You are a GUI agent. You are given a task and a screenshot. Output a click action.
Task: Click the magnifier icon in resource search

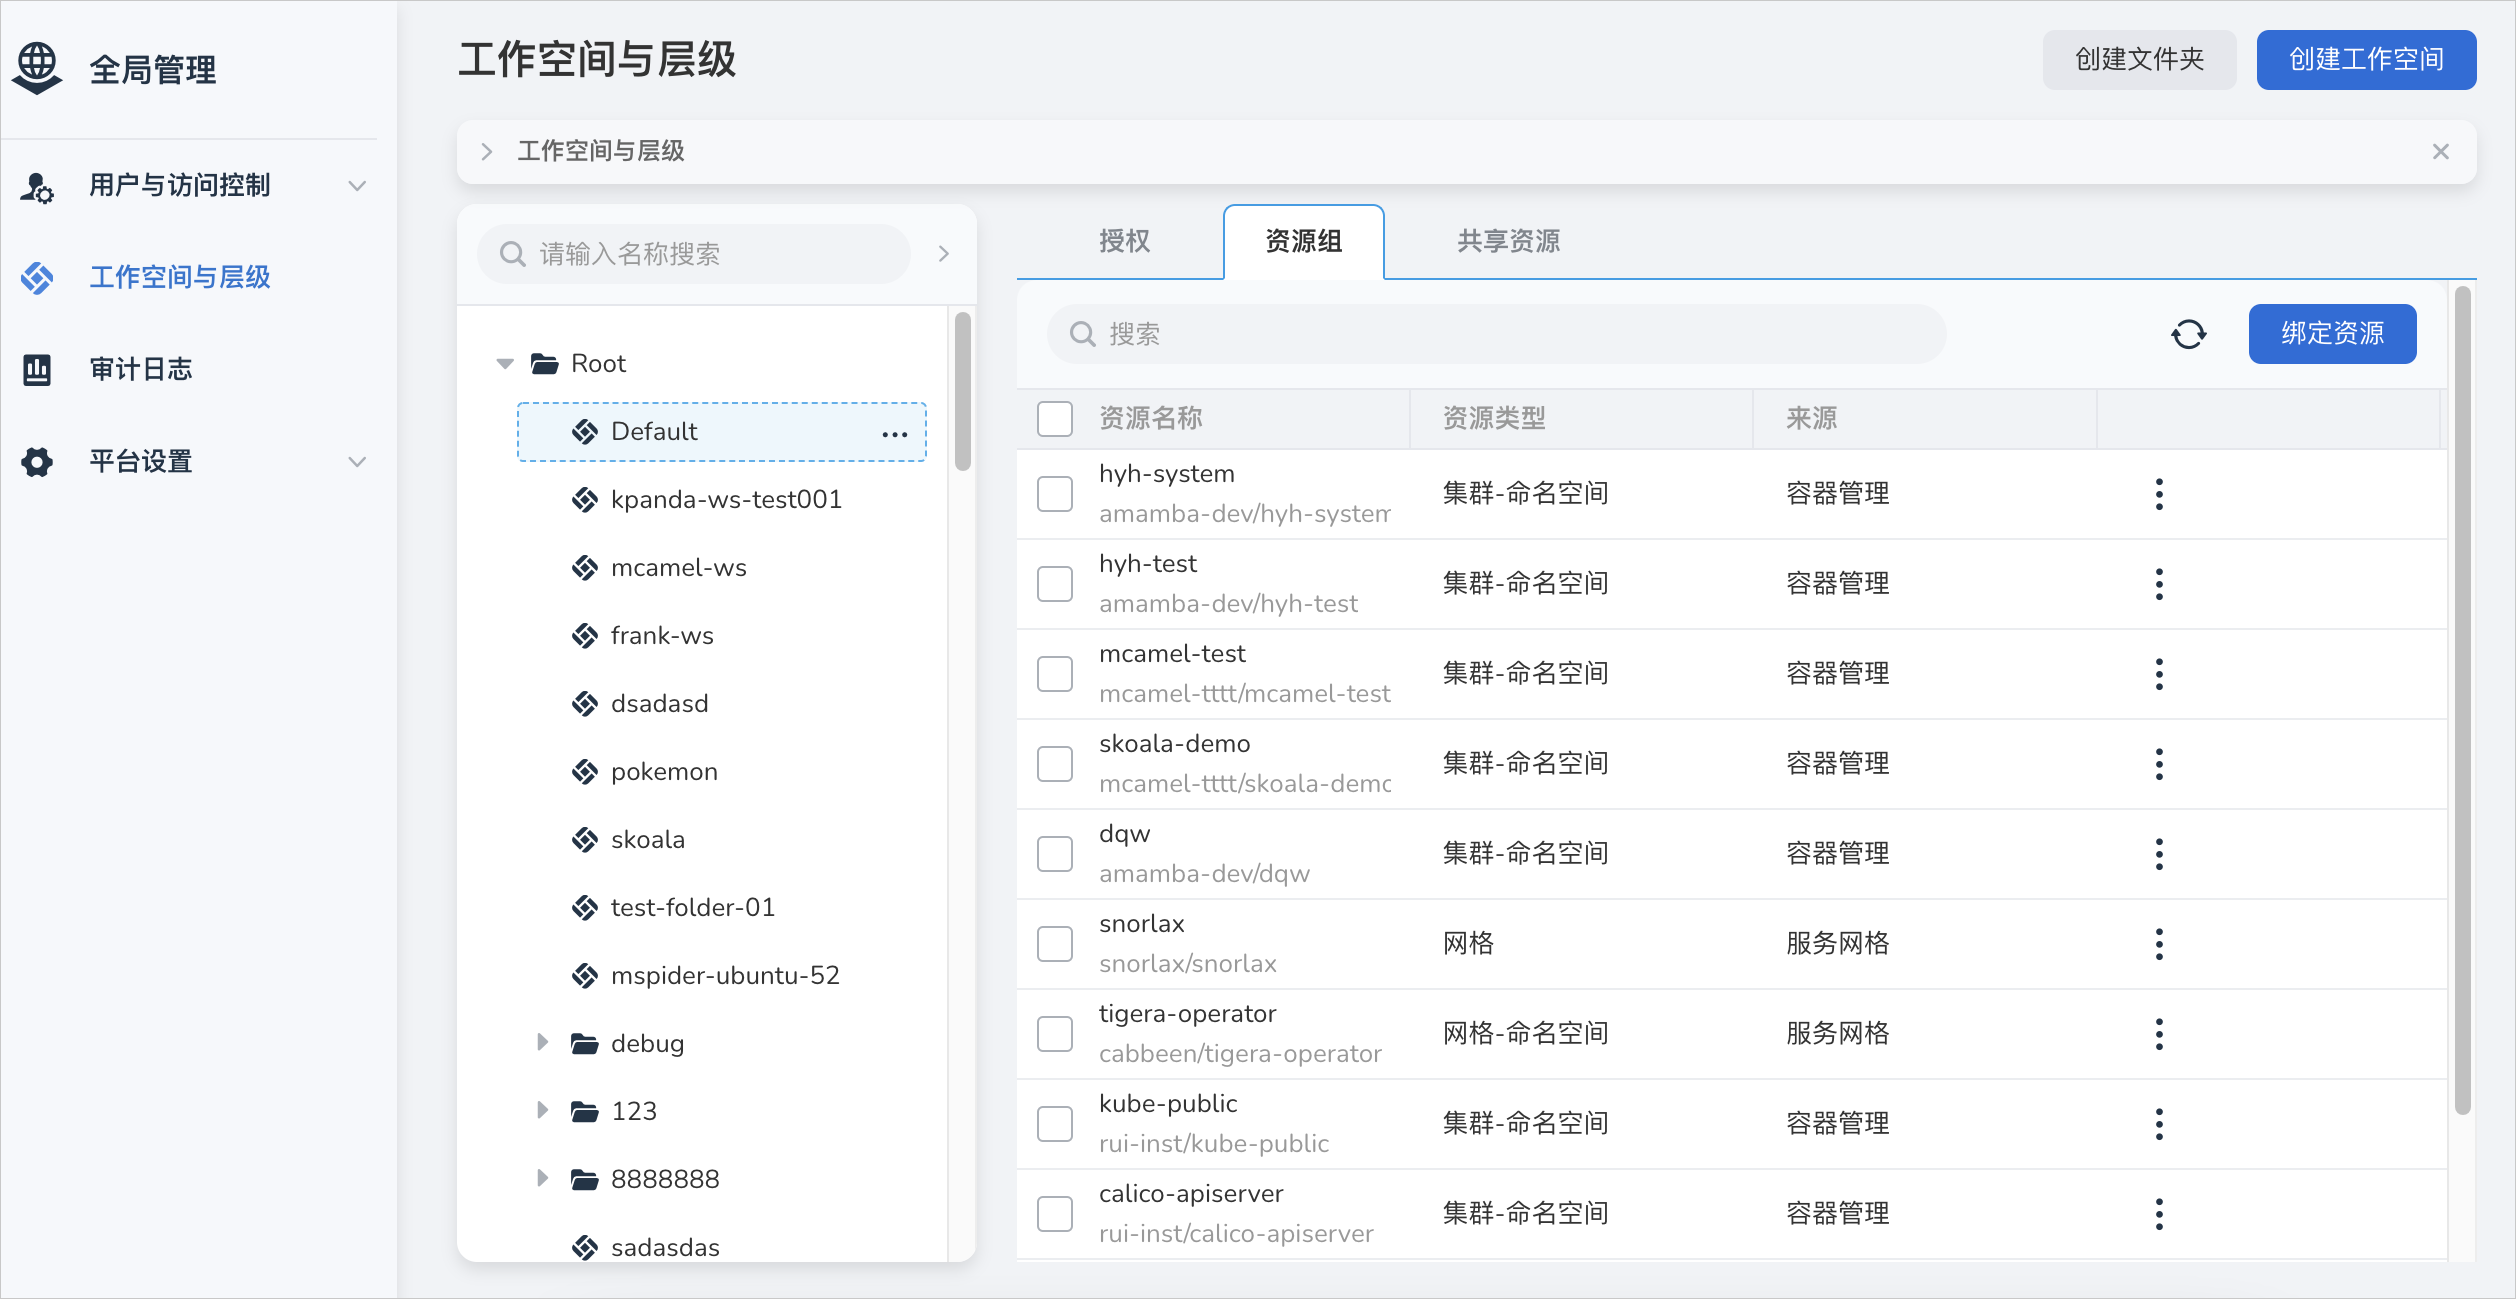pyautogui.click(x=1082, y=334)
